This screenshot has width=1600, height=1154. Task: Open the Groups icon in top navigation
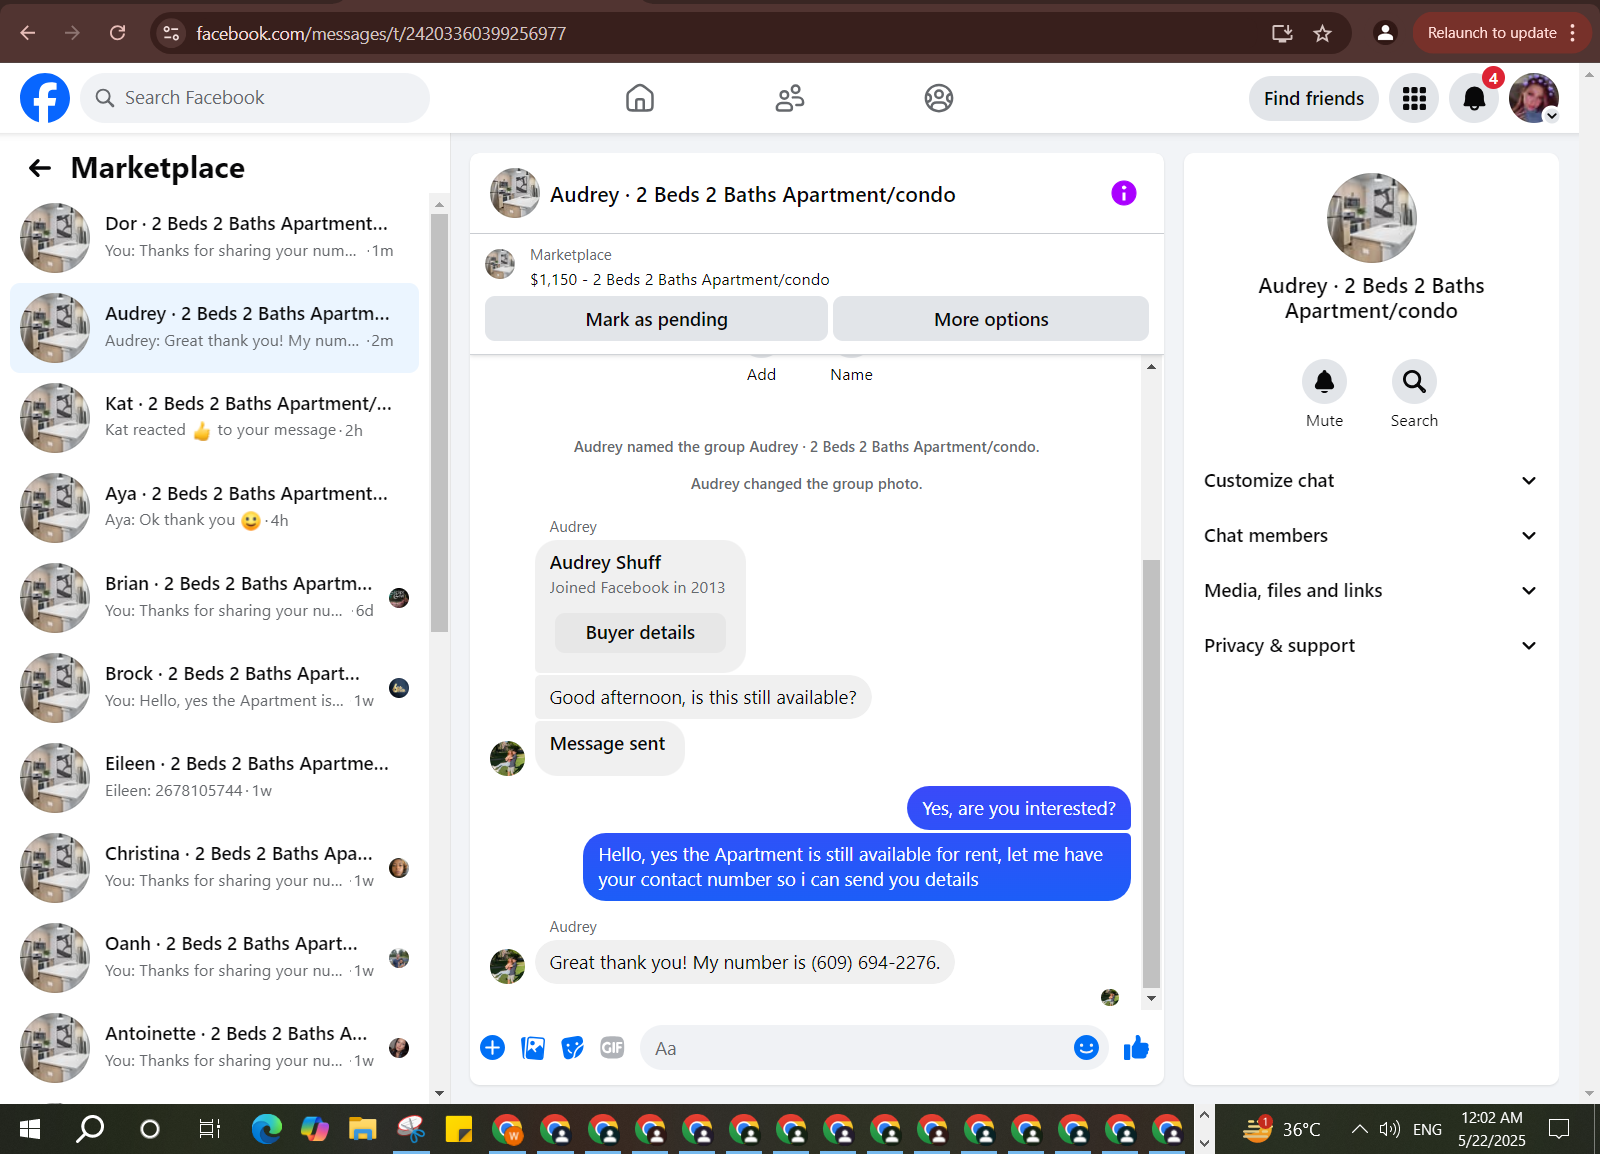point(939,98)
